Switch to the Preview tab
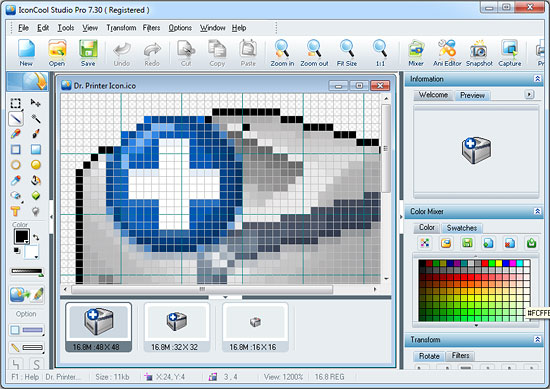This screenshot has height=389, width=550. tap(472, 95)
